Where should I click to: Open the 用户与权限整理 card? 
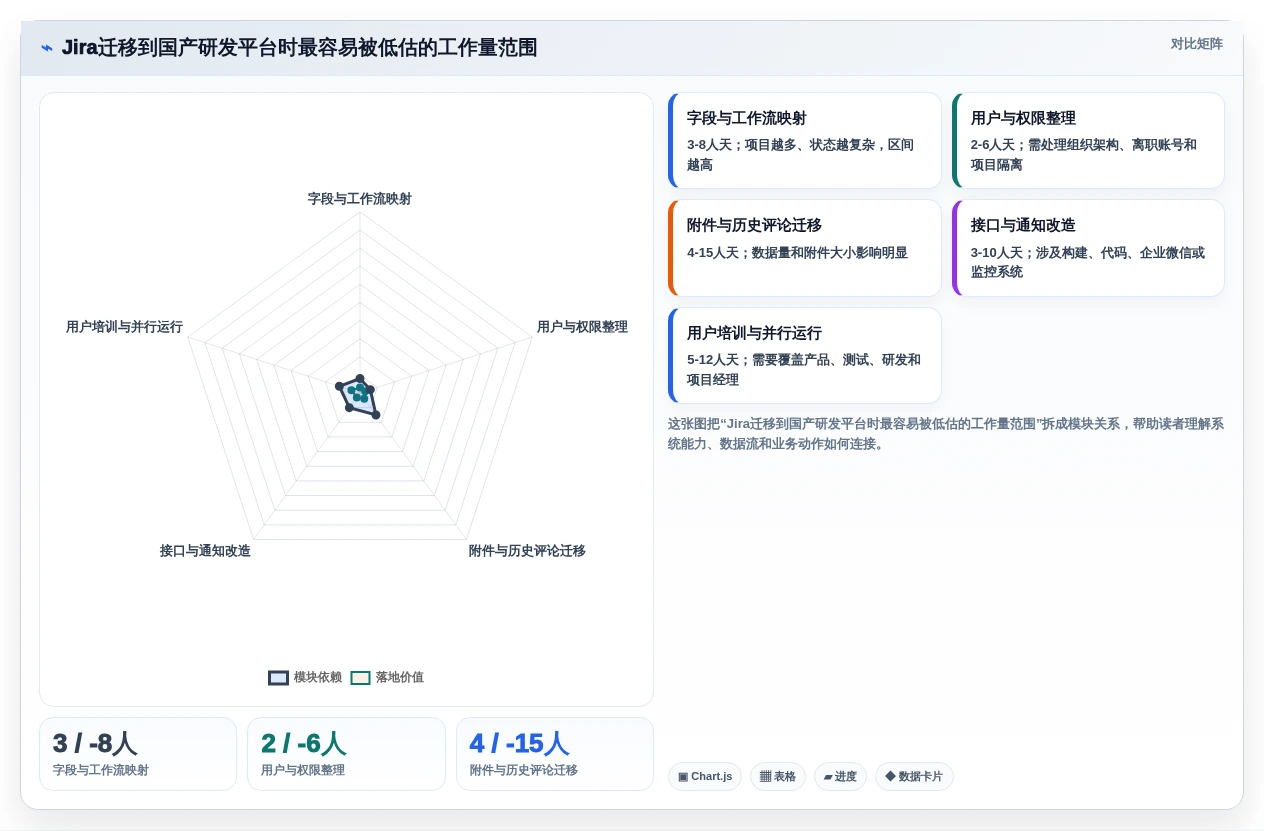[1088, 140]
